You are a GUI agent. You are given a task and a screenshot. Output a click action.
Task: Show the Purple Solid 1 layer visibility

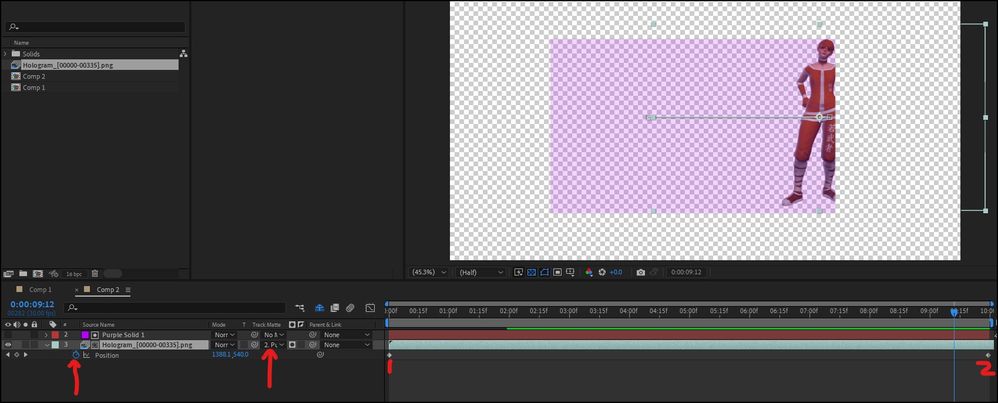pos(8,334)
